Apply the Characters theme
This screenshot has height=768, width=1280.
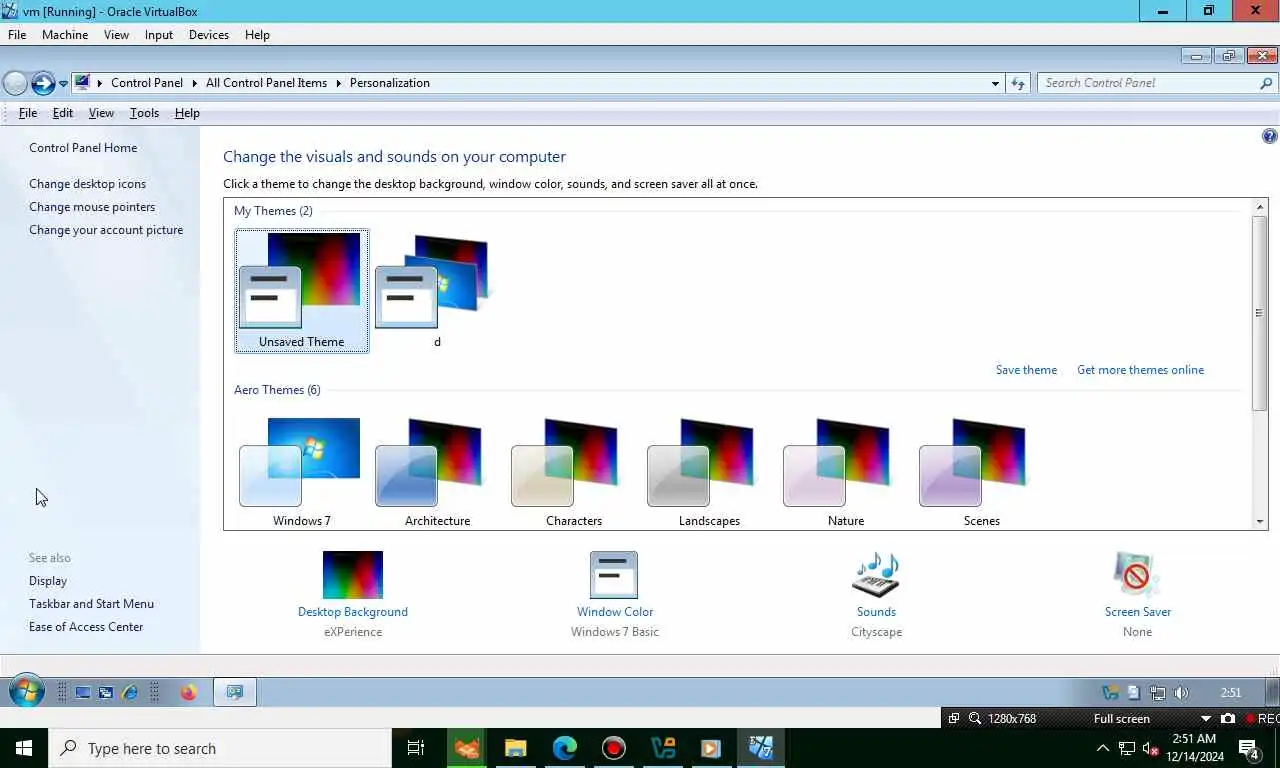(573, 472)
